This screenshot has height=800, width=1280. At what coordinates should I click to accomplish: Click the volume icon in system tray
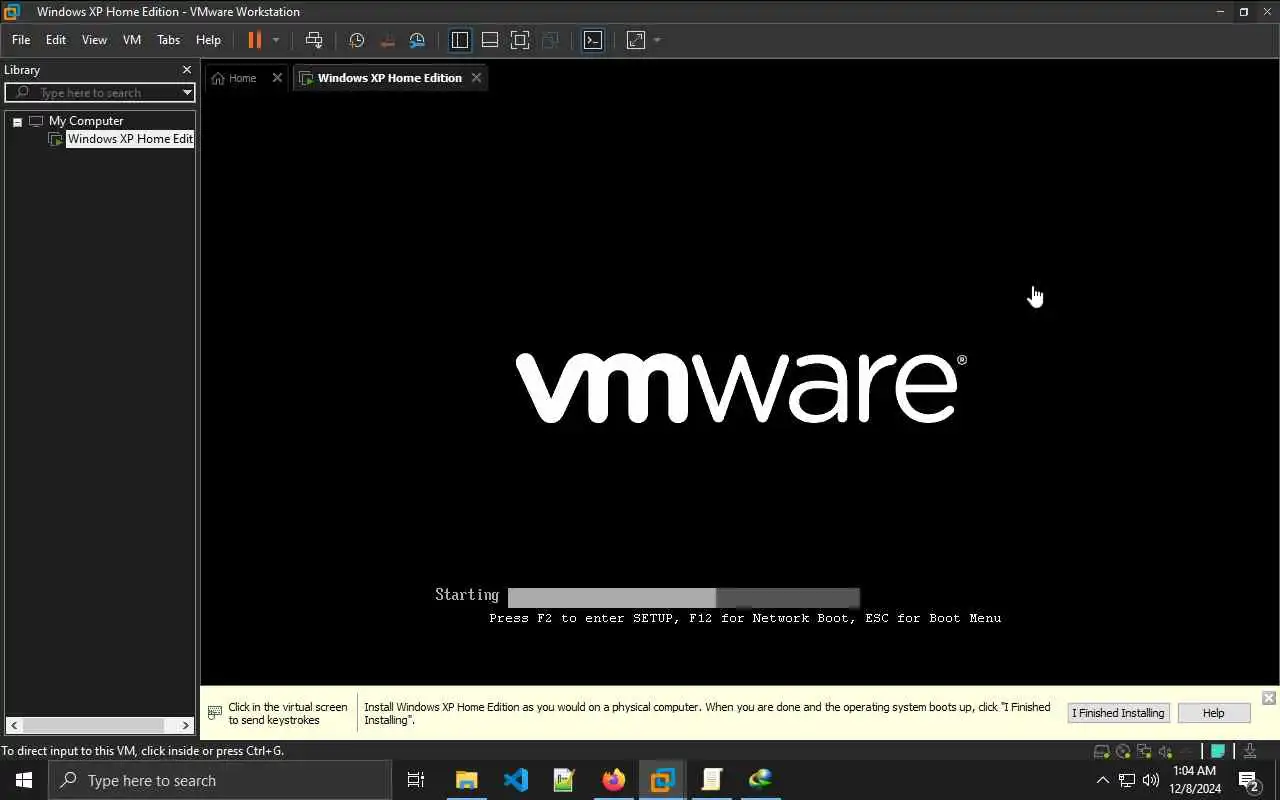pyautogui.click(x=1150, y=780)
